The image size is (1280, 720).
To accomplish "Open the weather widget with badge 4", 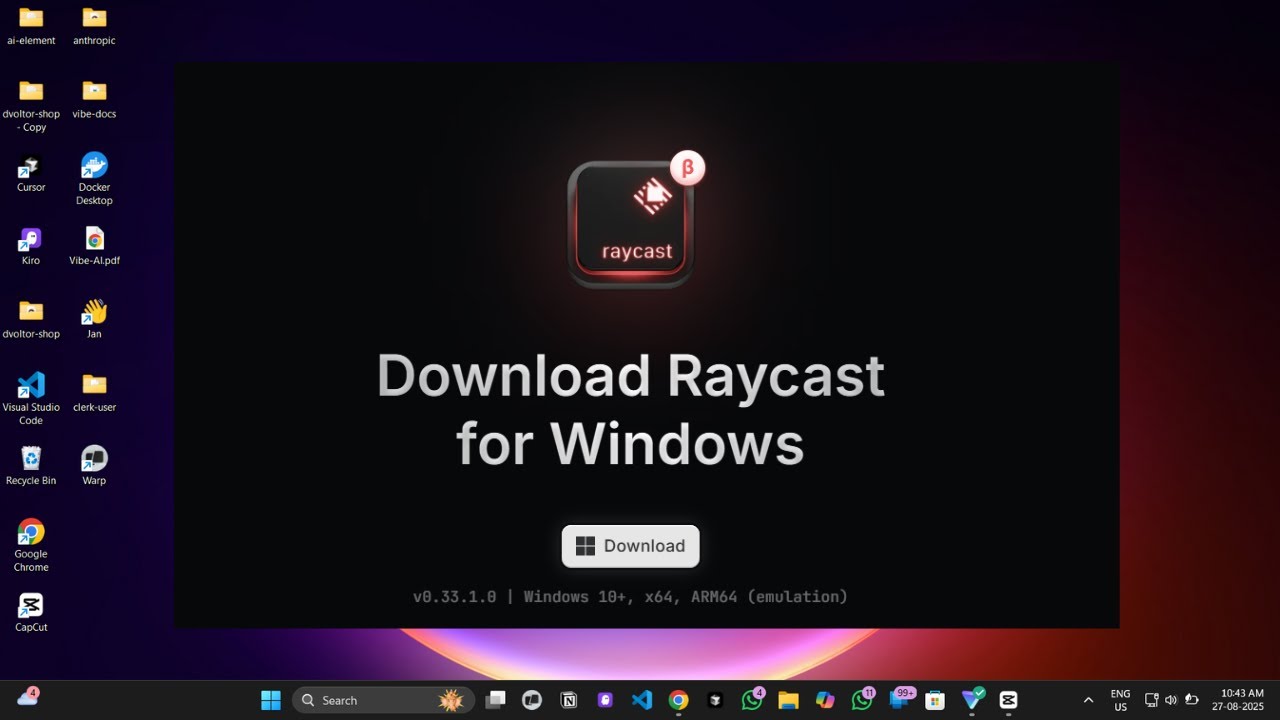I will (x=28, y=698).
